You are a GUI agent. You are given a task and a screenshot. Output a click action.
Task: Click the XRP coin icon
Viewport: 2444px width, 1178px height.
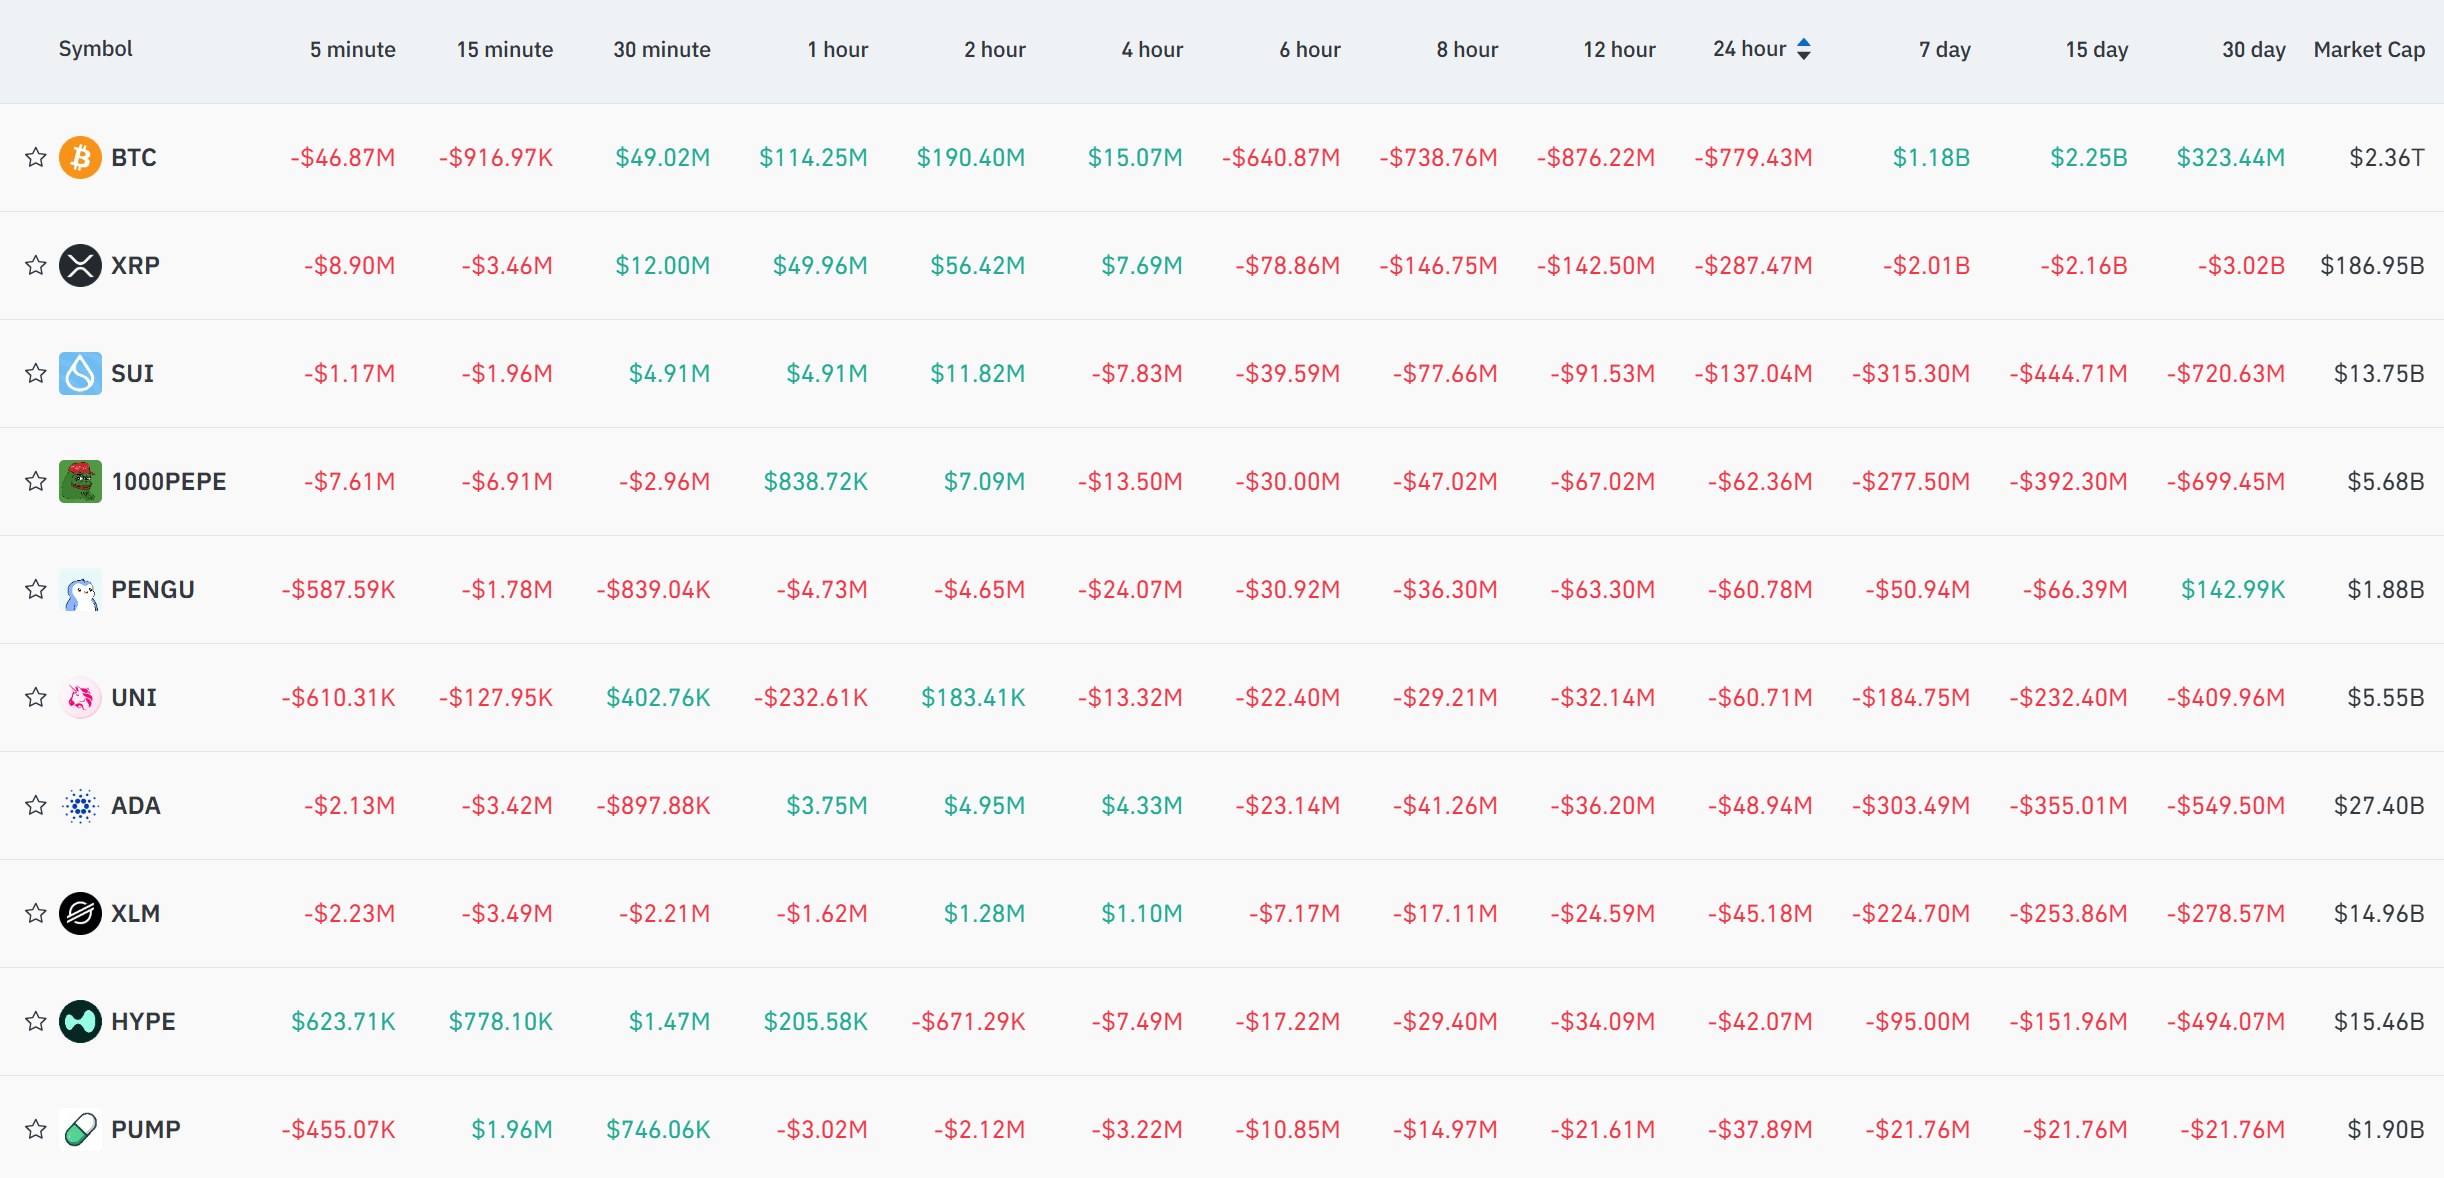point(80,265)
